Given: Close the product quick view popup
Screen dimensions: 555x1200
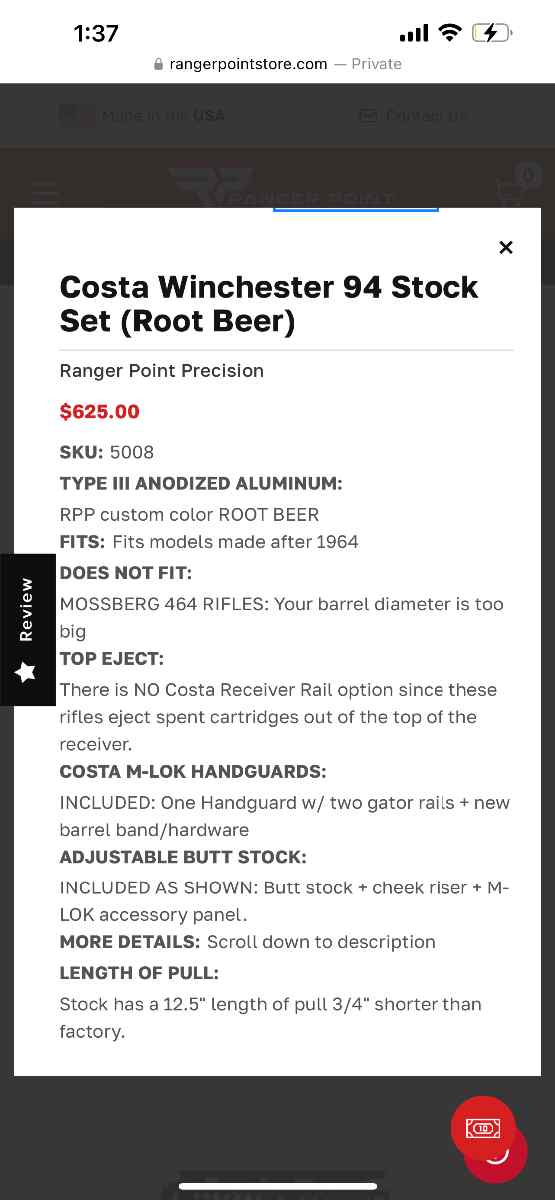Looking at the screenshot, I should pyautogui.click(x=506, y=247).
